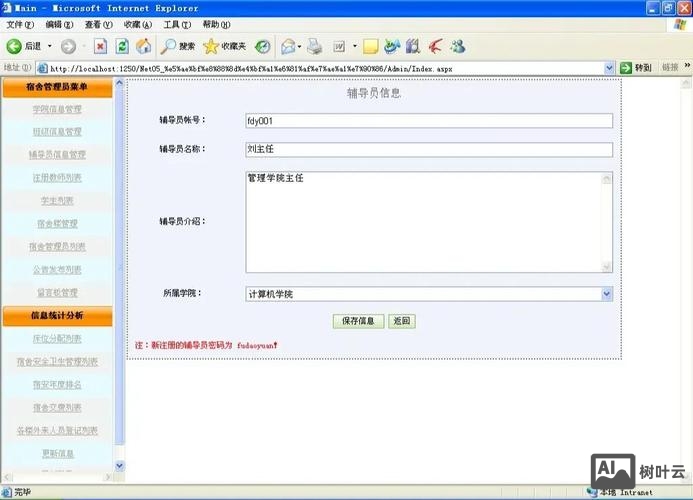Click the Refresh page icon
This screenshot has width=693, height=500.
tap(122, 46)
